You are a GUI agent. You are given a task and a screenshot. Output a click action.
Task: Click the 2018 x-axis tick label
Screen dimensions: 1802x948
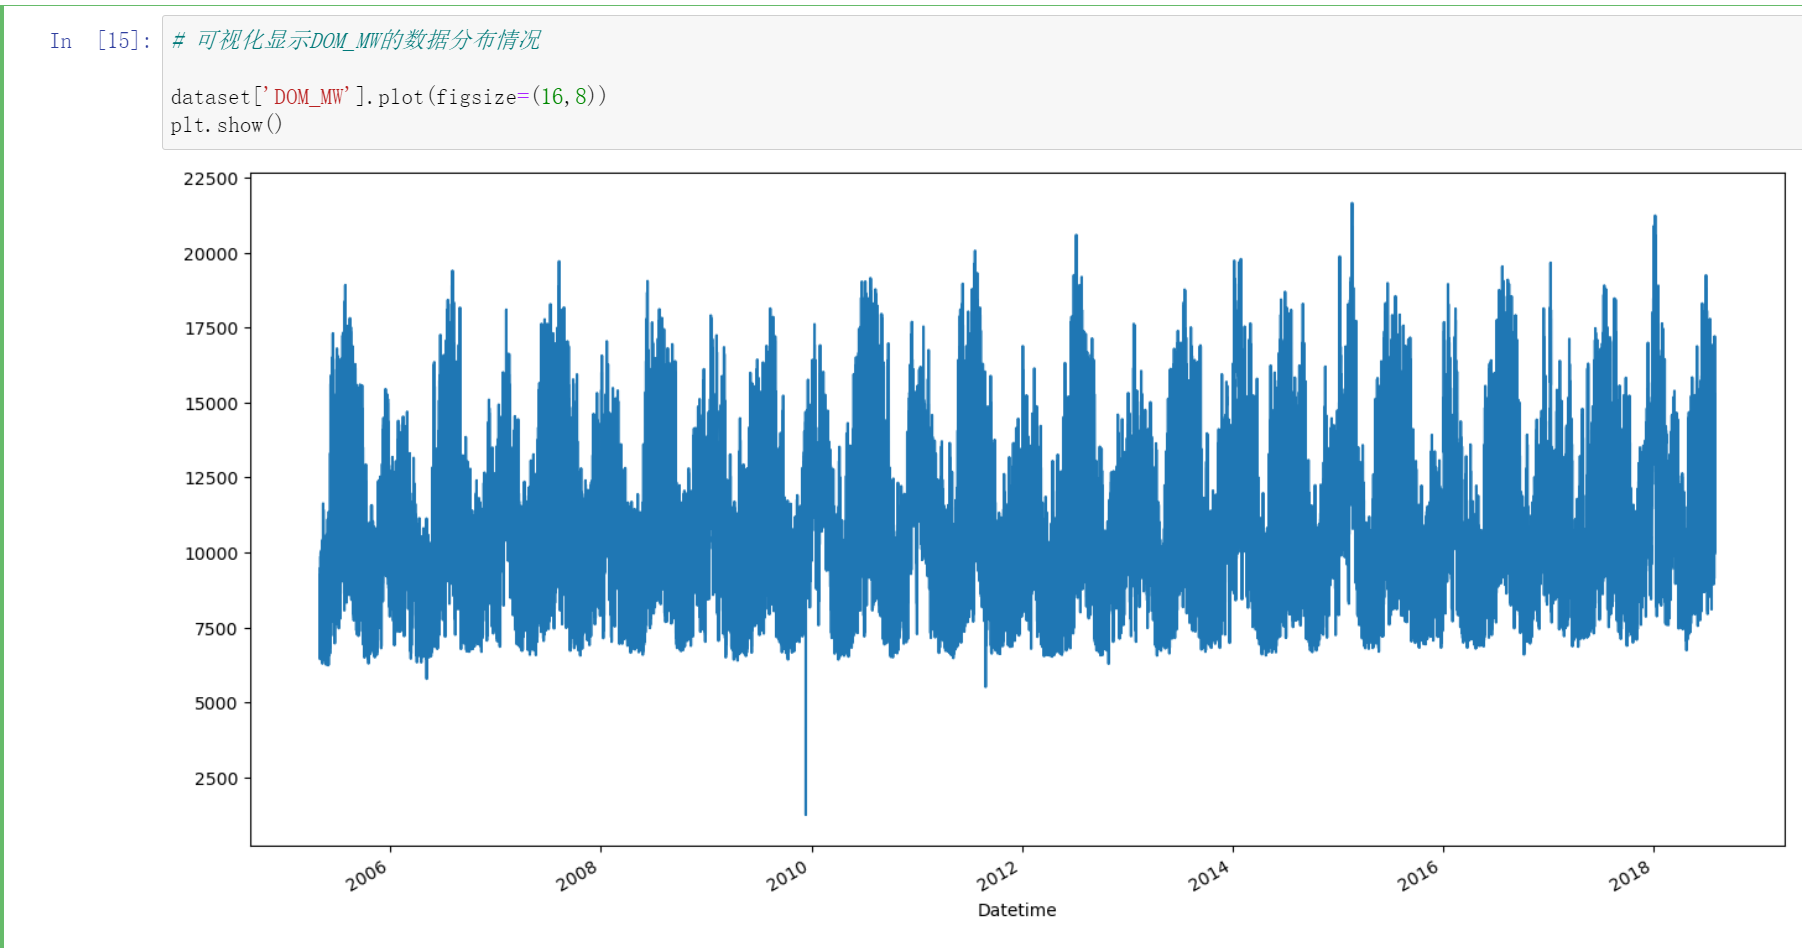point(1629,877)
